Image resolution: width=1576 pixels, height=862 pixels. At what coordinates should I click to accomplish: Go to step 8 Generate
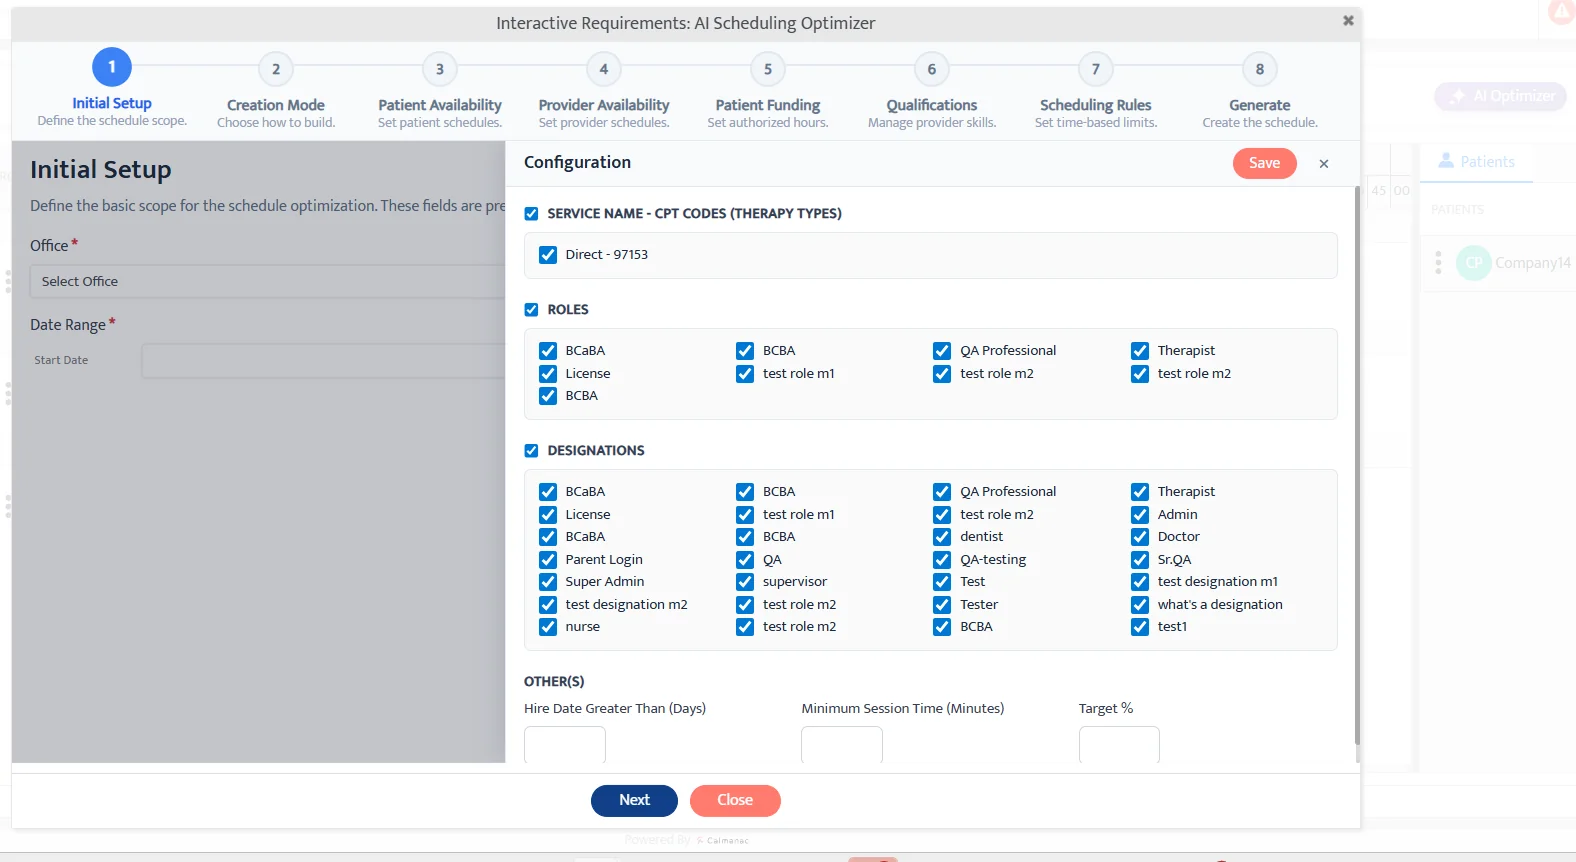1260,69
